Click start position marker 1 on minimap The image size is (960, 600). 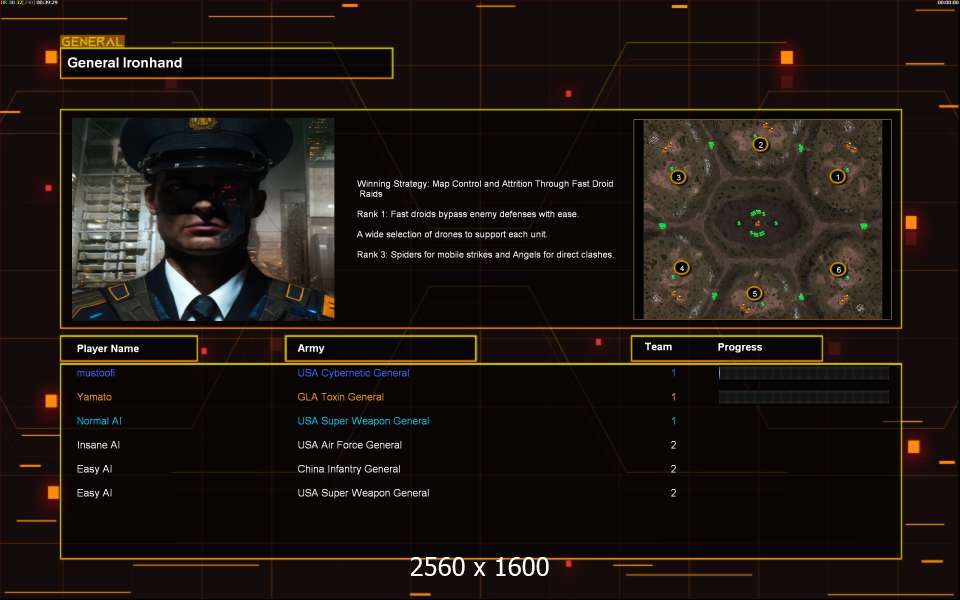pos(838,177)
